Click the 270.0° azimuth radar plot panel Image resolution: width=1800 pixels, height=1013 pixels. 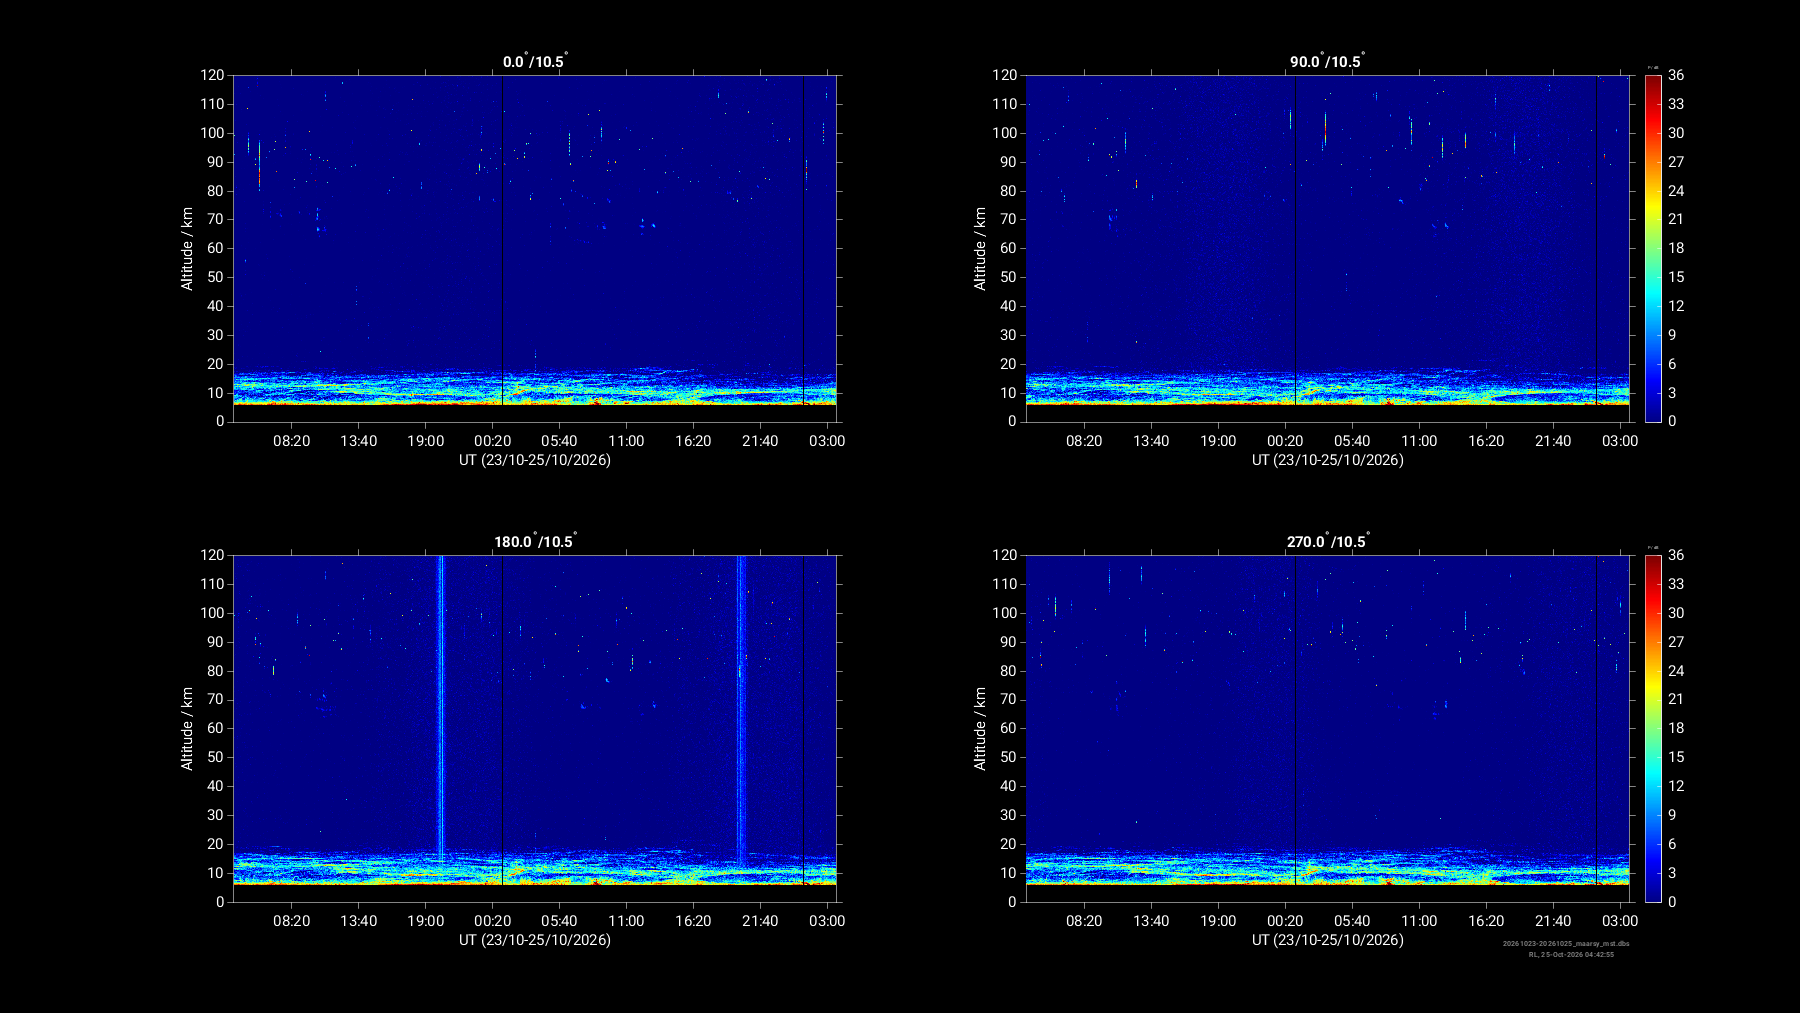point(1328,728)
